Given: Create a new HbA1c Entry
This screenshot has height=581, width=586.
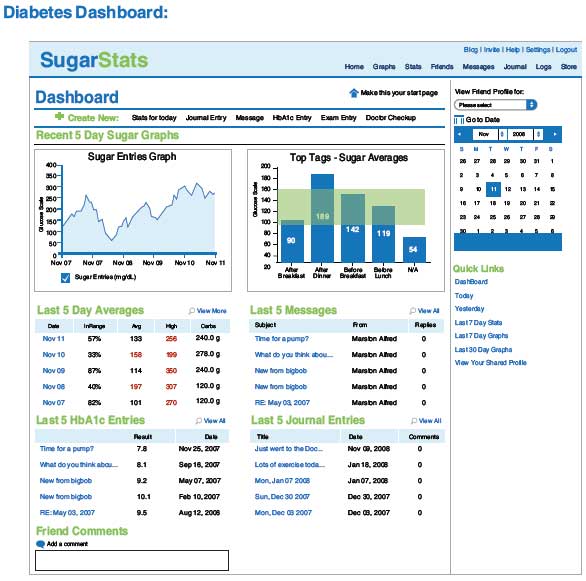Looking at the screenshot, I should click(x=292, y=118).
